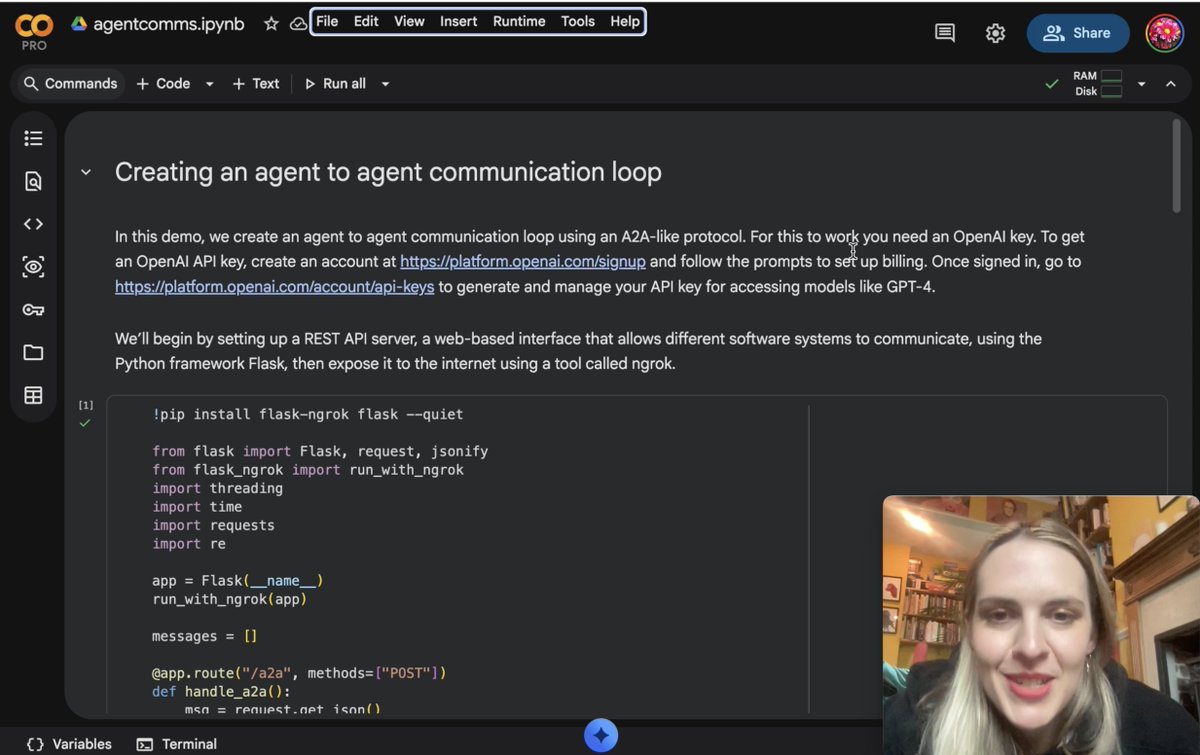Image resolution: width=1200 pixels, height=755 pixels.
Task: Click the green connected checkmark
Action: pyautogui.click(x=1051, y=84)
